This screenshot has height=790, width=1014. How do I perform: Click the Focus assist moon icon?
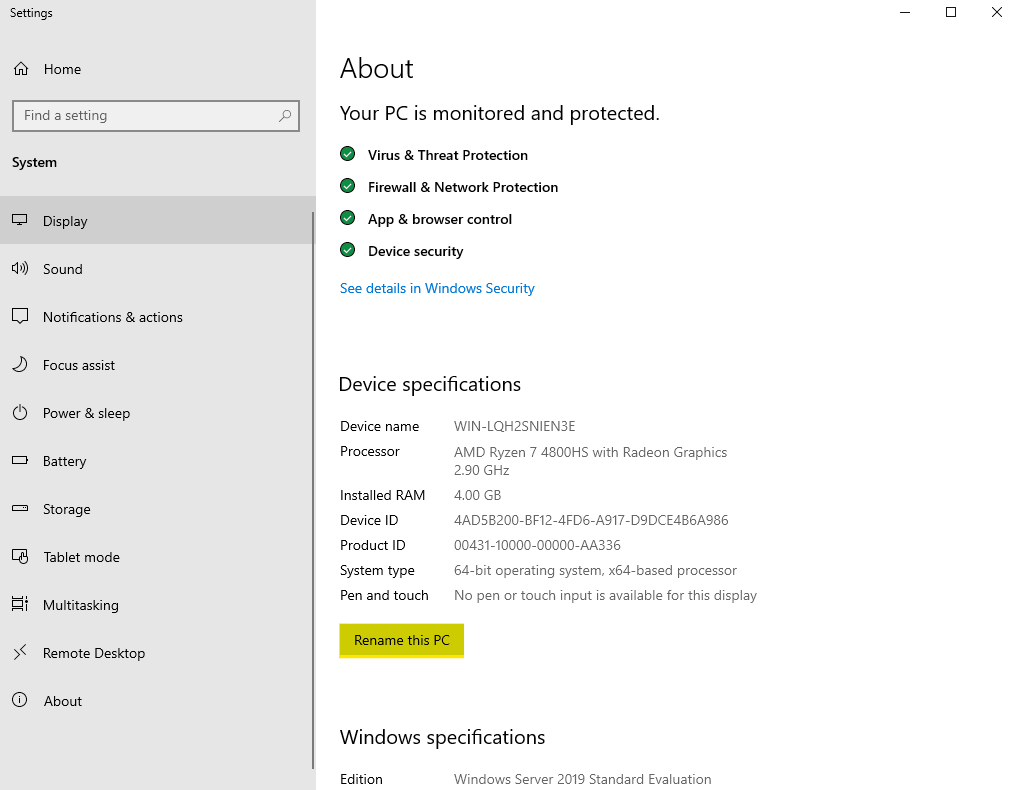(x=20, y=365)
